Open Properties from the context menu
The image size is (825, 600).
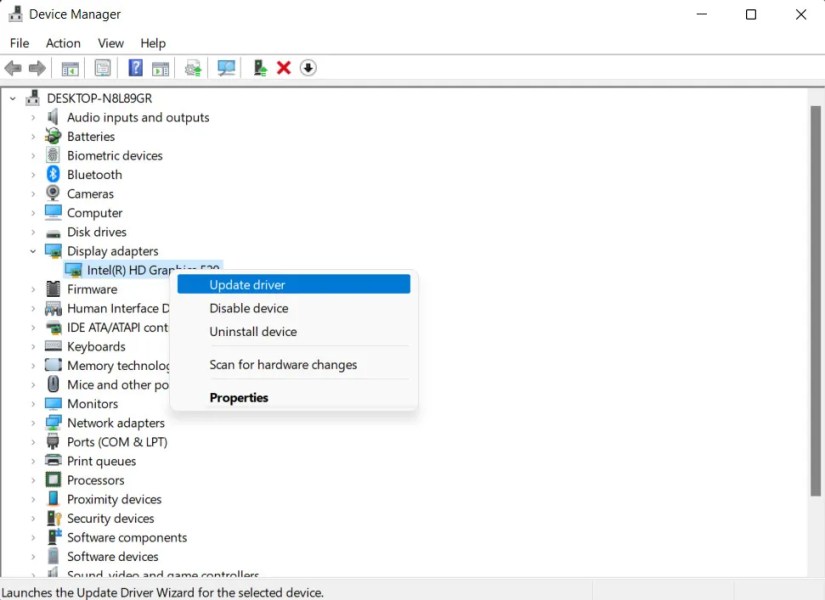click(x=238, y=397)
